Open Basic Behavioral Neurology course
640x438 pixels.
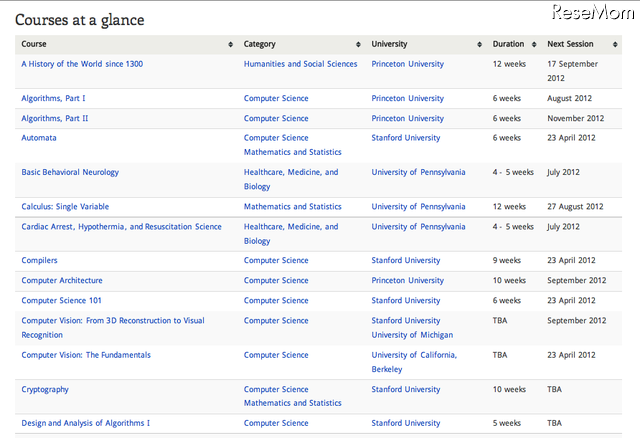click(x=70, y=172)
